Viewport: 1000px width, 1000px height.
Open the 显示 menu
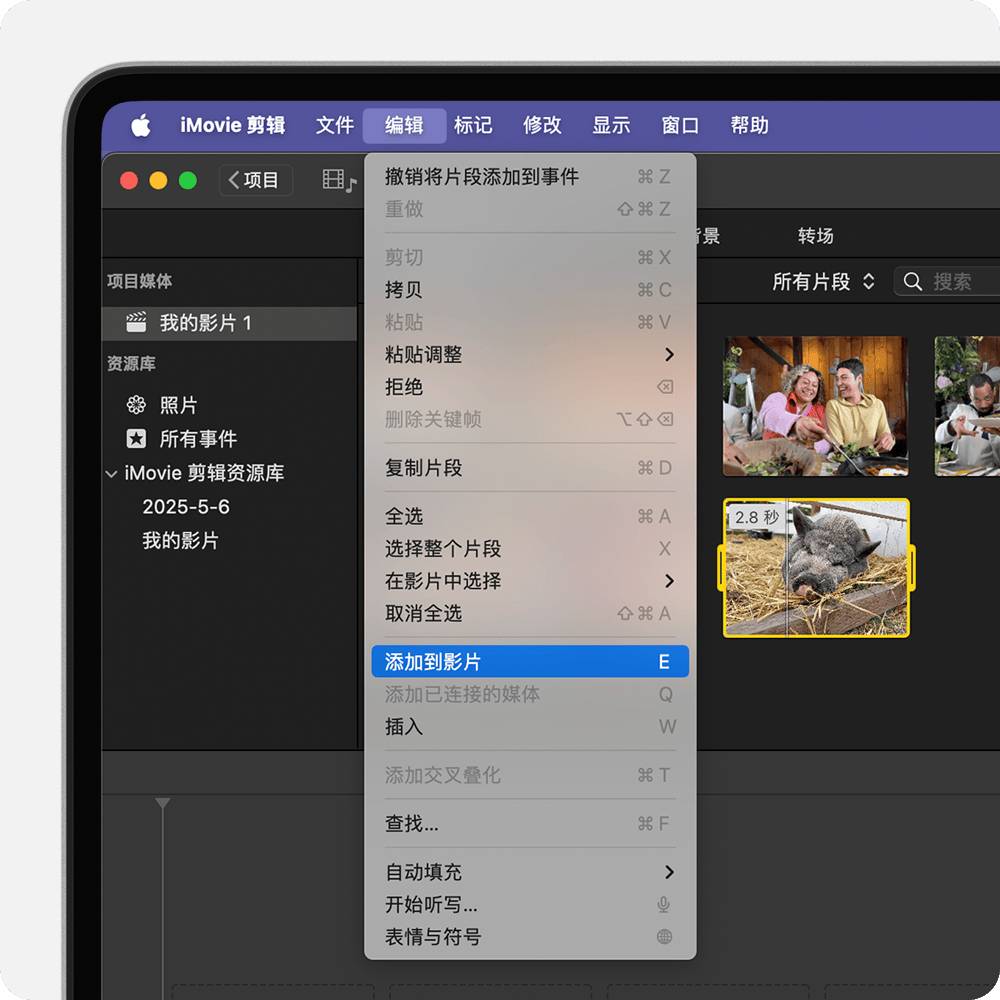(x=611, y=125)
